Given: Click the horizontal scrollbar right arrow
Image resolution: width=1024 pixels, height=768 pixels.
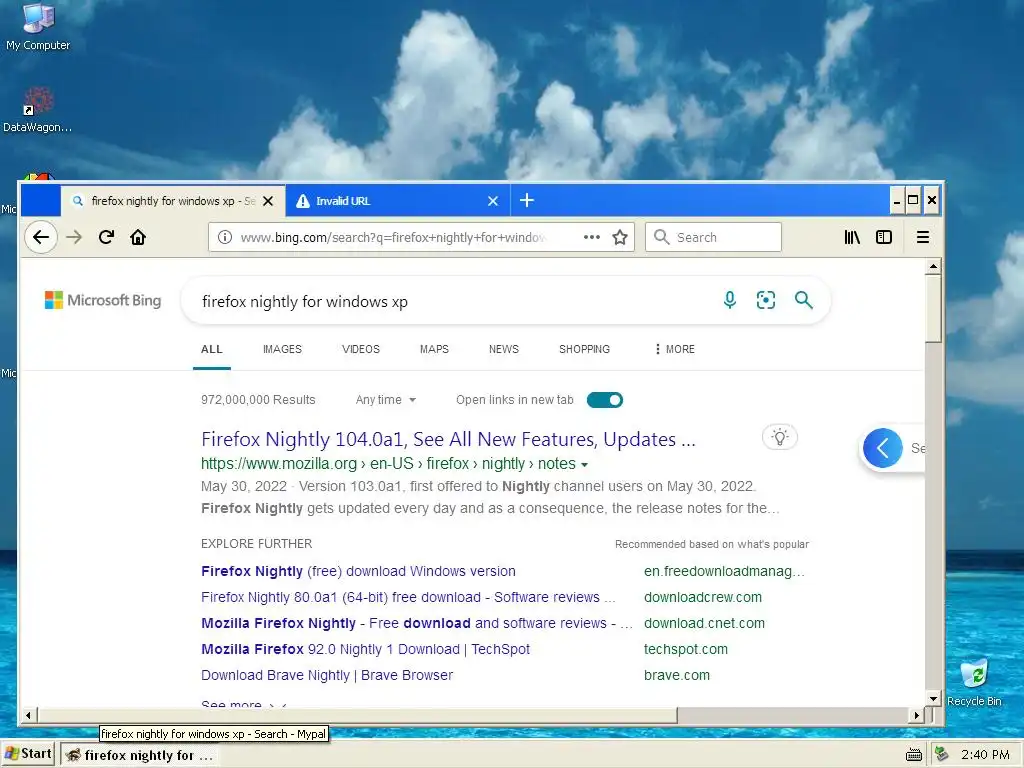Looking at the screenshot, I should tap(917, 715).
